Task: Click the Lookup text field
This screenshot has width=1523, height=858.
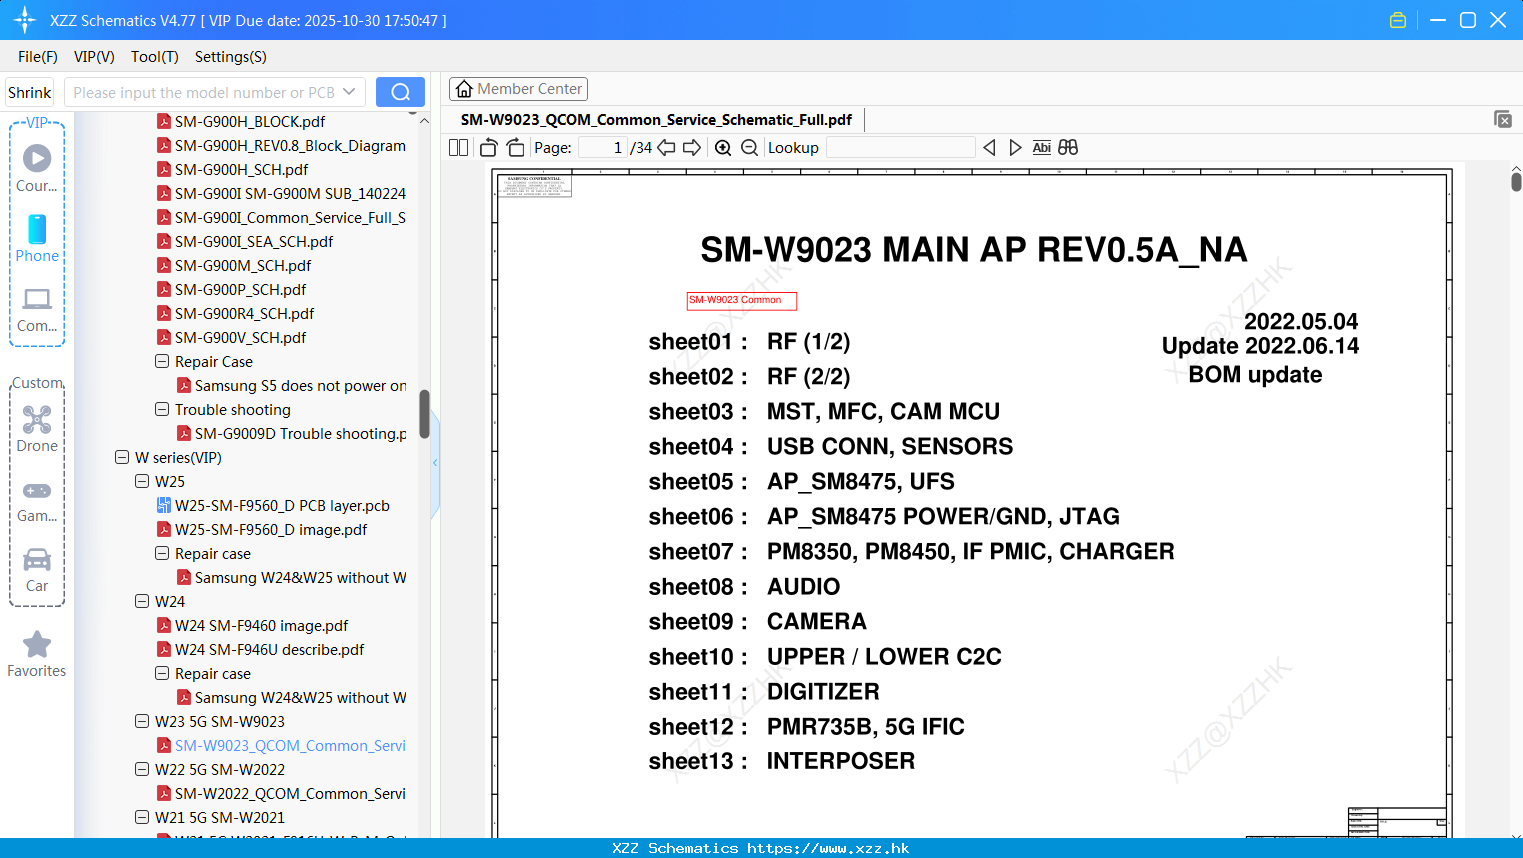Action: click(x=900, y=148)
